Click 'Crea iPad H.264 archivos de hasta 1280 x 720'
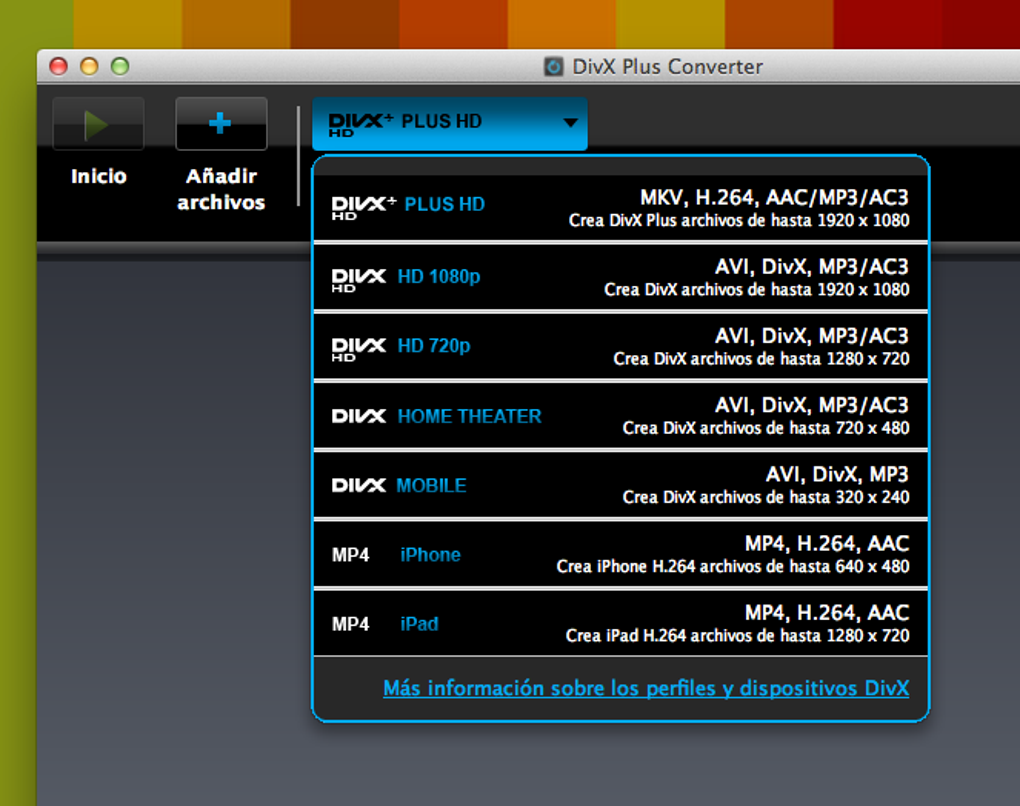This screenshot has width=1020, height=806. click(x=738, y=636)
